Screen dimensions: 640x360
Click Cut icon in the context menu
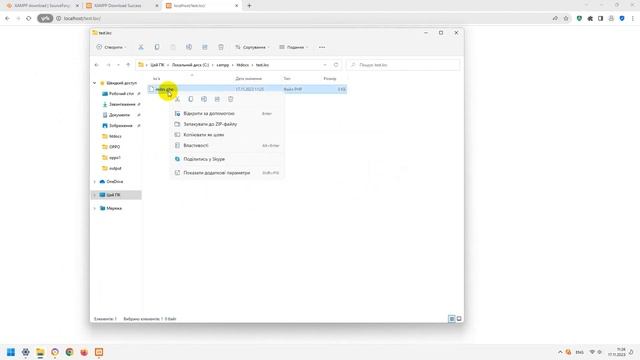(177, 99)
